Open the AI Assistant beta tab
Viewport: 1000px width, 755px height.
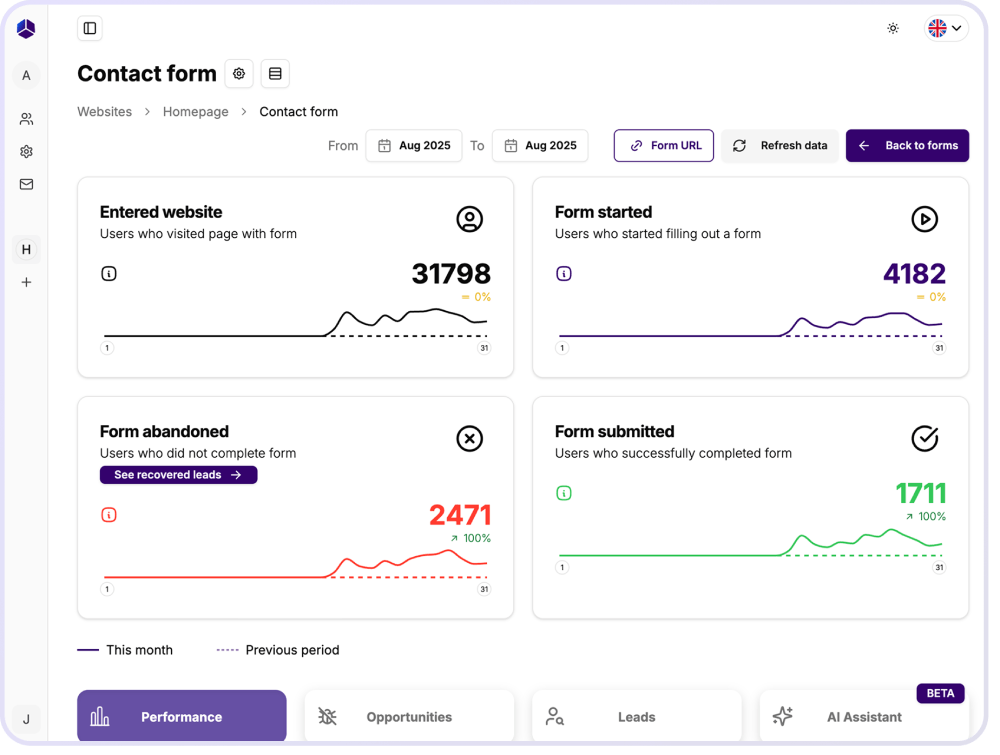click(x=863, y=717)
